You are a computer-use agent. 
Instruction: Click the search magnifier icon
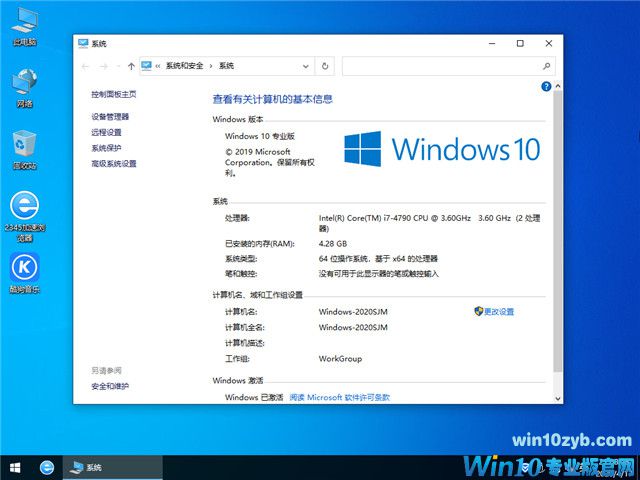tap(547, 66)
